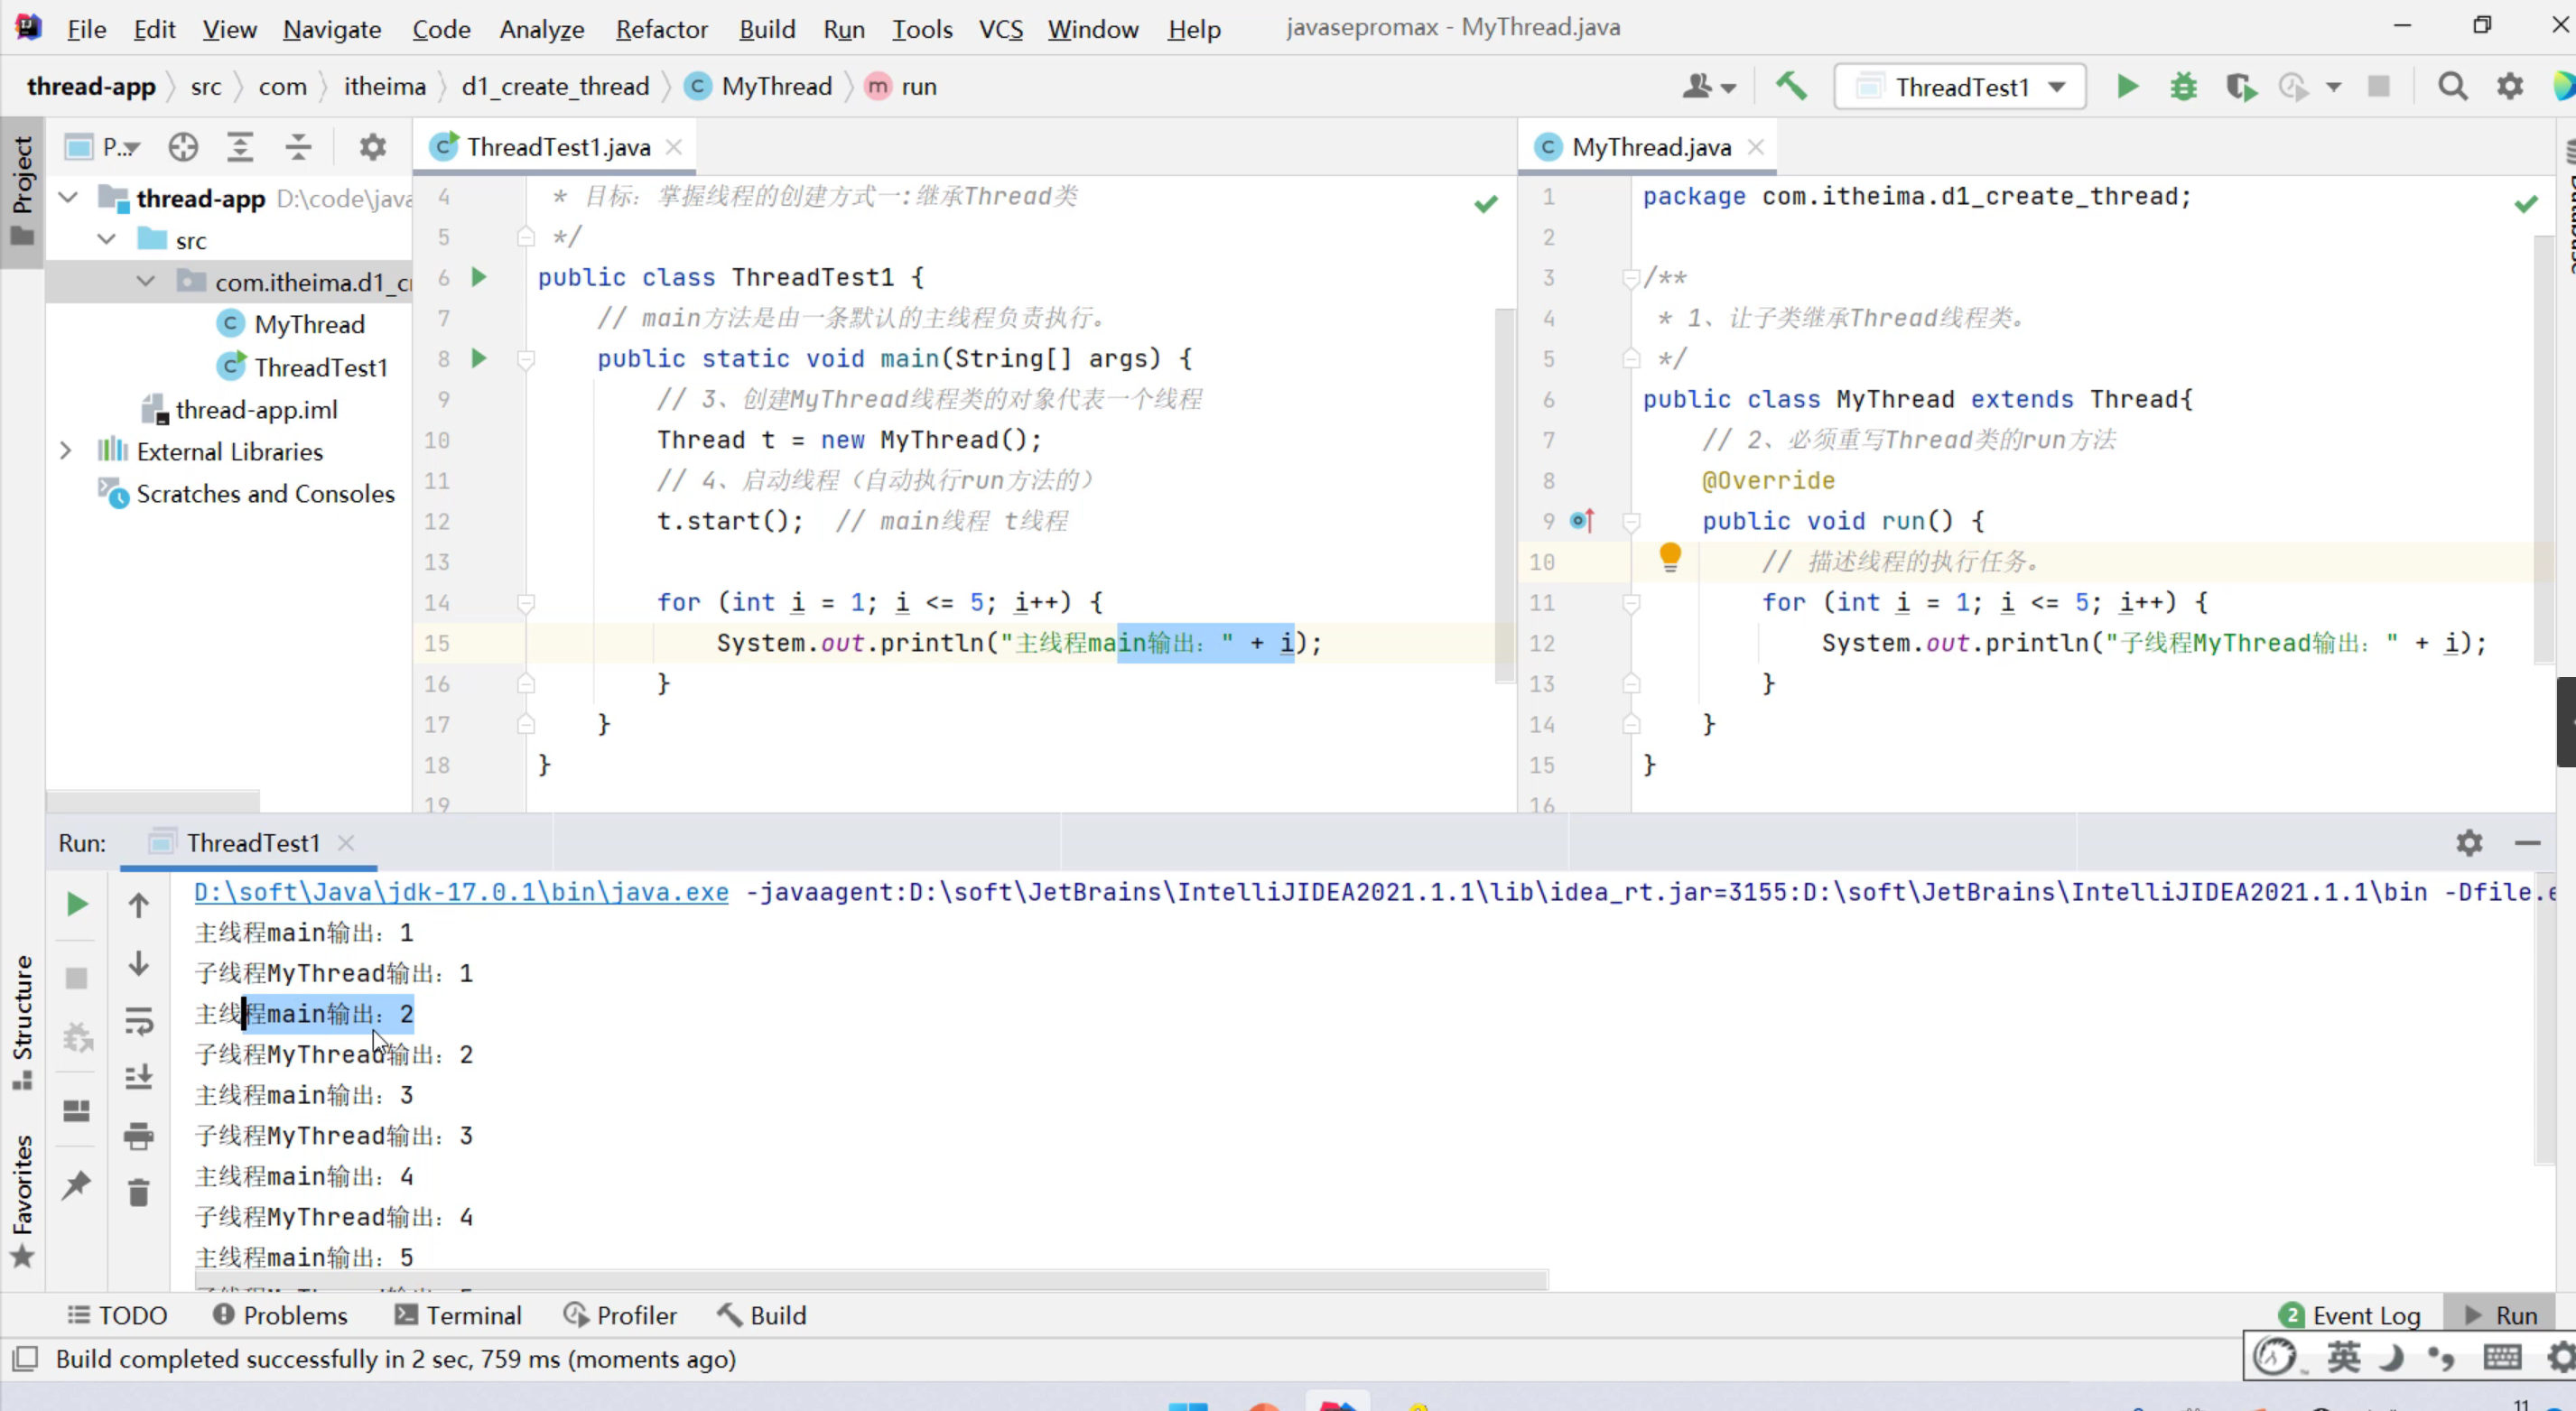
Task: Toggle the Favorites tool window stripe
Action: (x=22, y=1200)
